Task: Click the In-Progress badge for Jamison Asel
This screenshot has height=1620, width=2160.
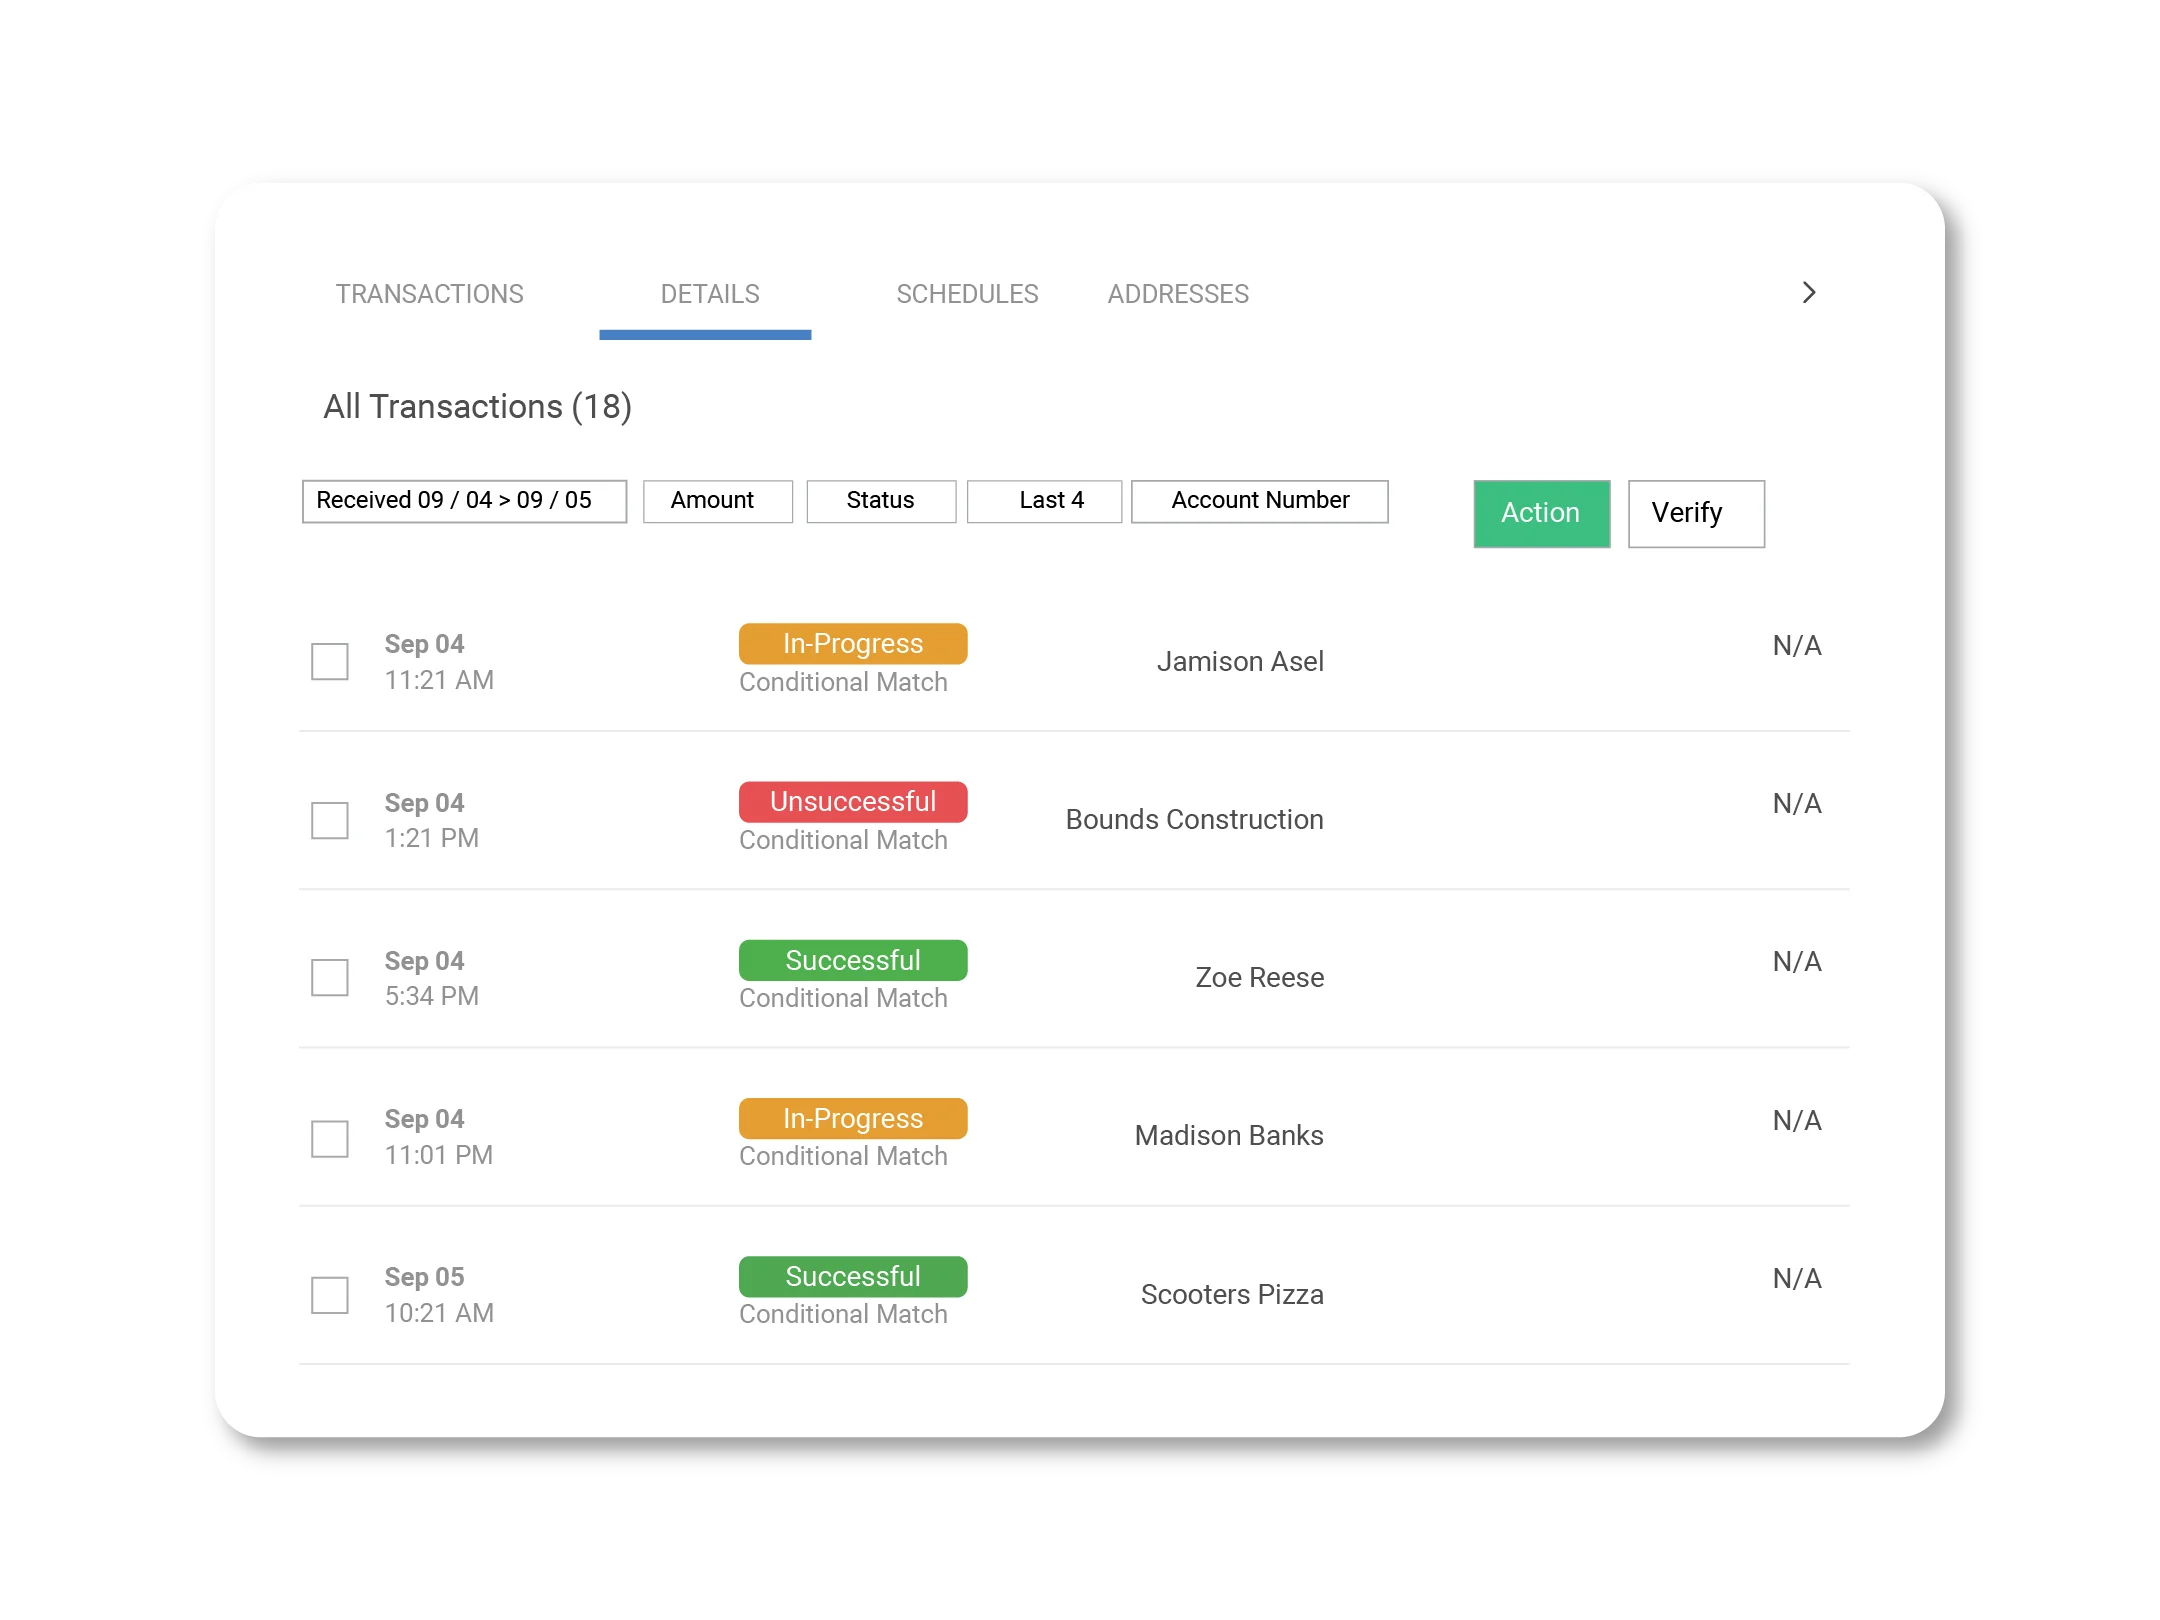Action: [852, 644]
